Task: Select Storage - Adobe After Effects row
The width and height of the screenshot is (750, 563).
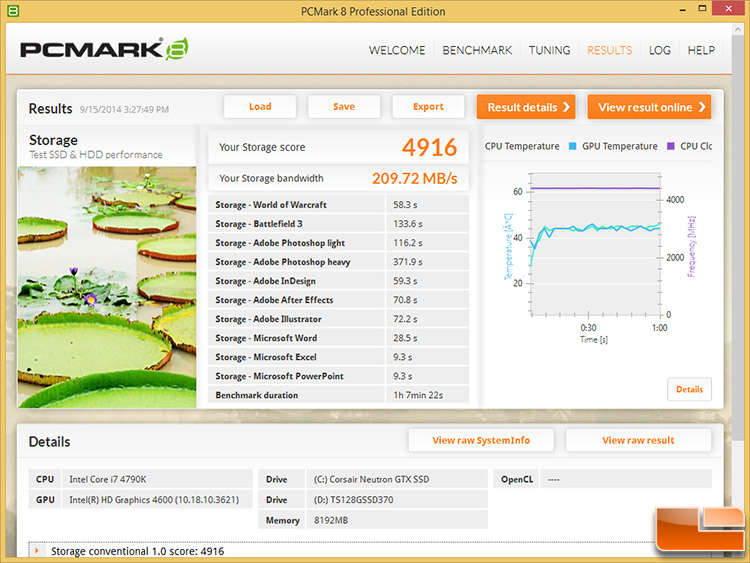Action: click(338, 300)
